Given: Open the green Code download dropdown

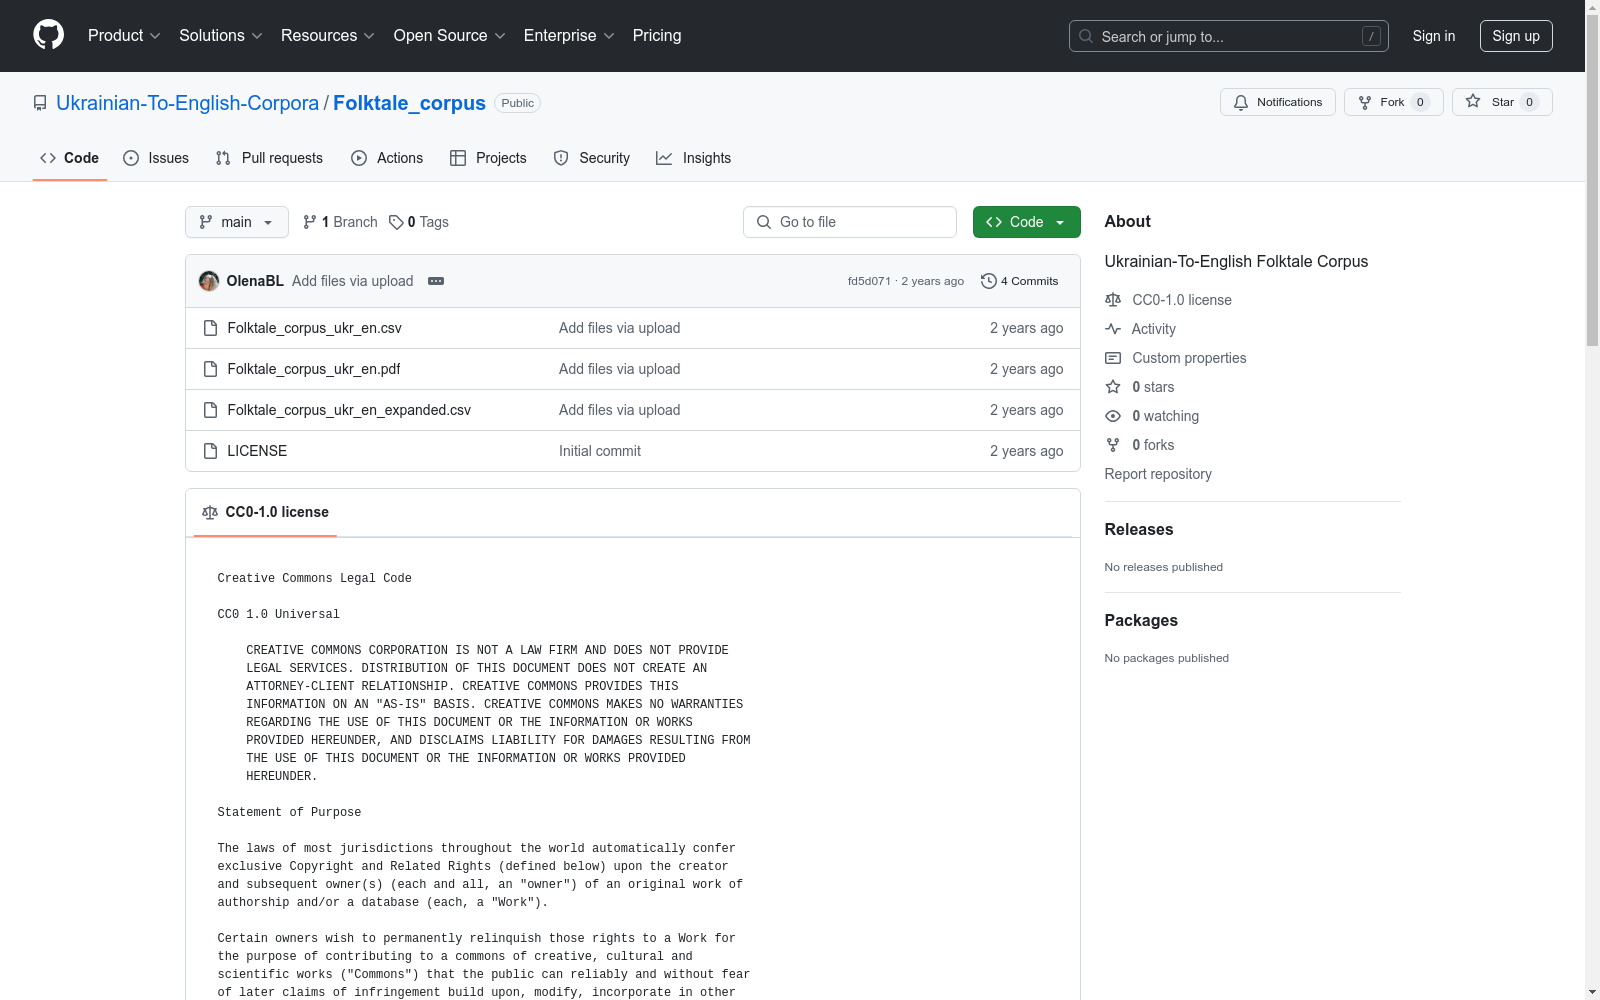Looking at the screenshot, I should (x=1027, y=222).
